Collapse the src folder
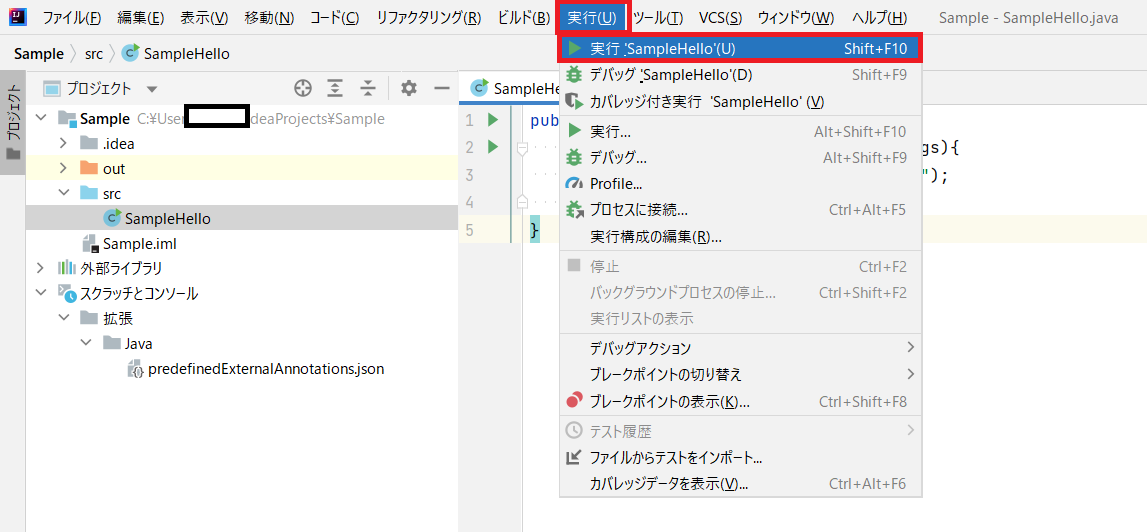The image size is (1147, 532). [x=63, y=193]
